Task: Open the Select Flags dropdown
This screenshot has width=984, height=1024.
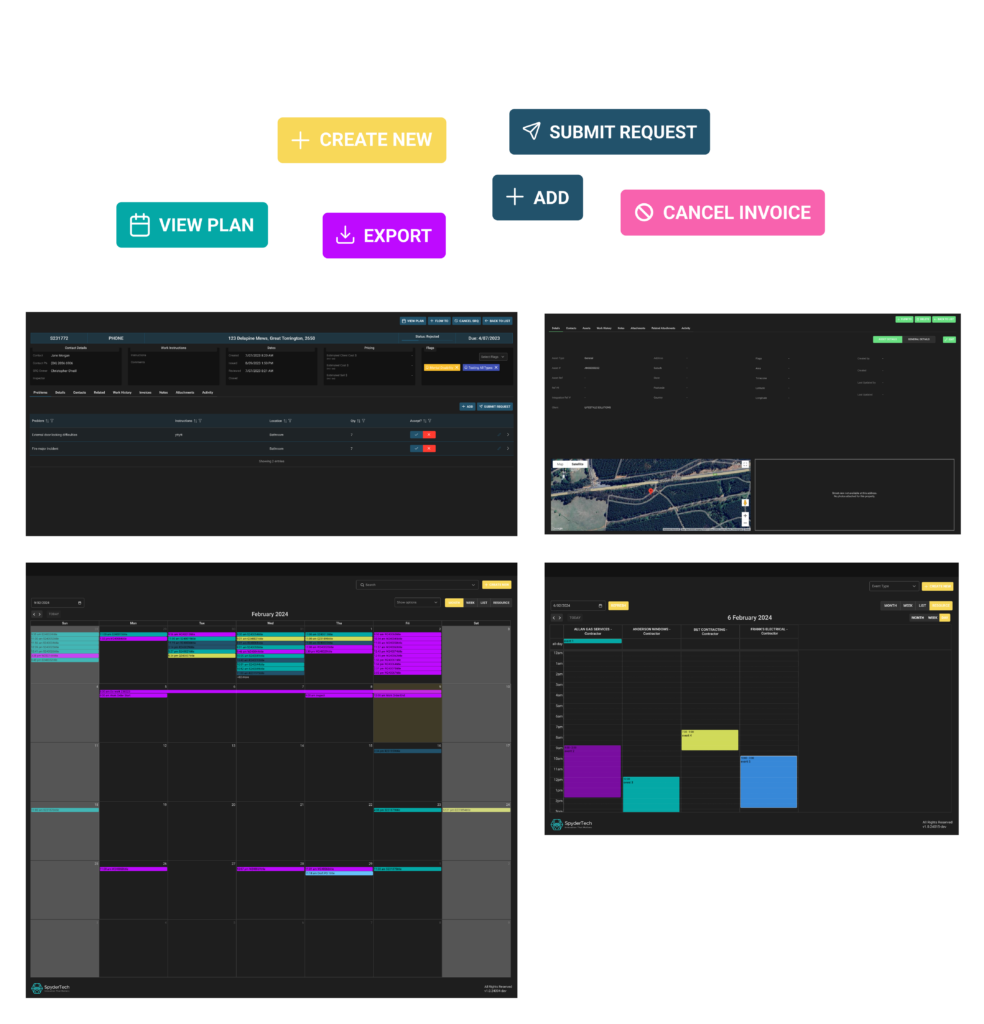Action: click(x=491, y=356)
